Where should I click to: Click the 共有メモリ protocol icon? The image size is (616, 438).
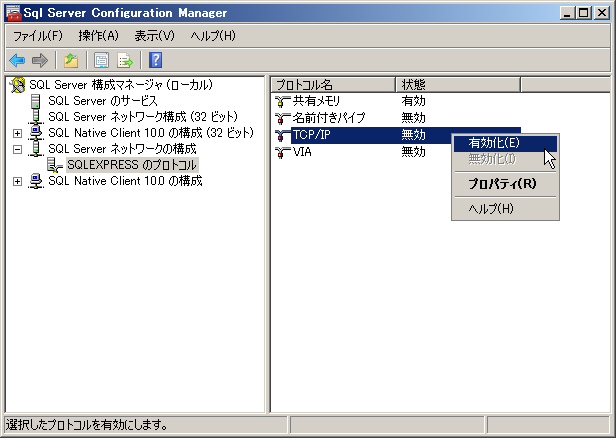(x=282, y=101)
